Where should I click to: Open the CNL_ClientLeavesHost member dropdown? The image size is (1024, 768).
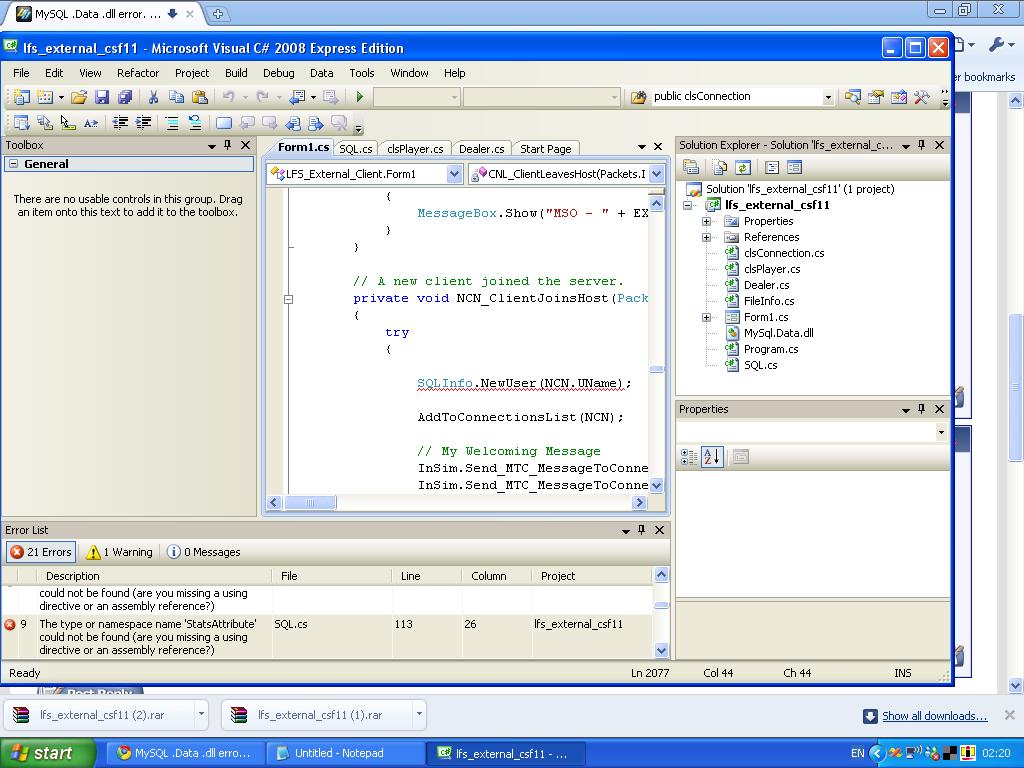point(656,174)
